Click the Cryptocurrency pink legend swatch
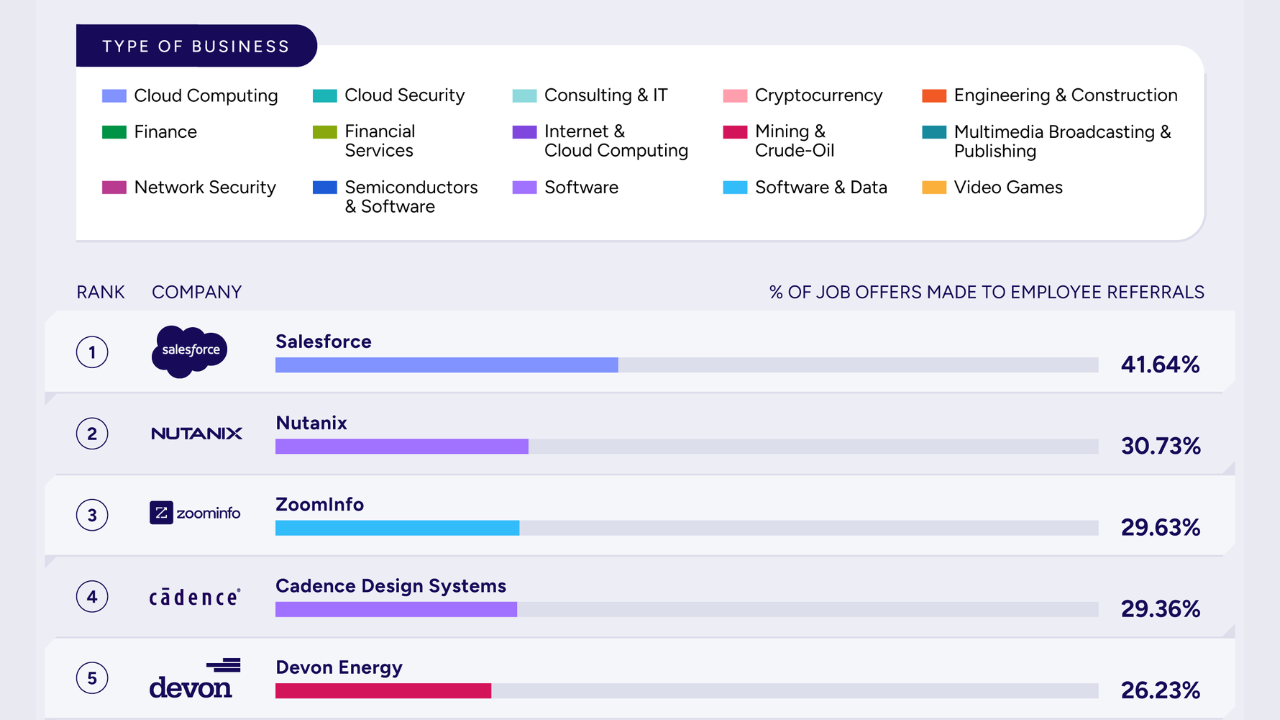The width and height of the screenshot is (1280, 720). click(x=735, y=96)
